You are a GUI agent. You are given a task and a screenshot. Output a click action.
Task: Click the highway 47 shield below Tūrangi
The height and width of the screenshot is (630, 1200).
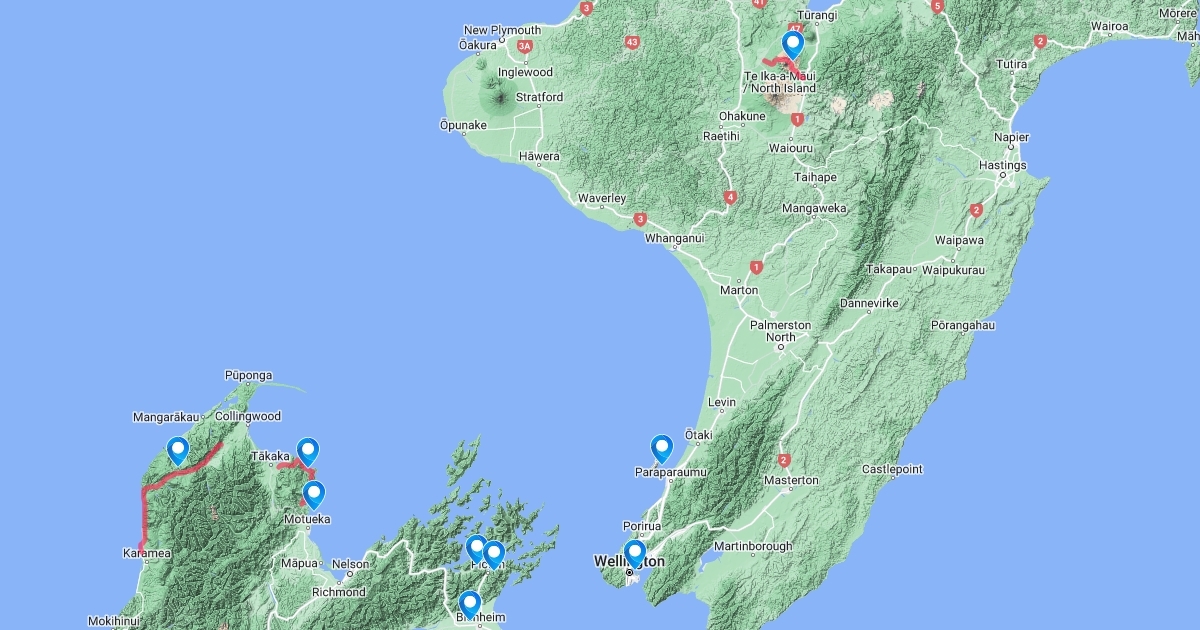coord(797,28)
